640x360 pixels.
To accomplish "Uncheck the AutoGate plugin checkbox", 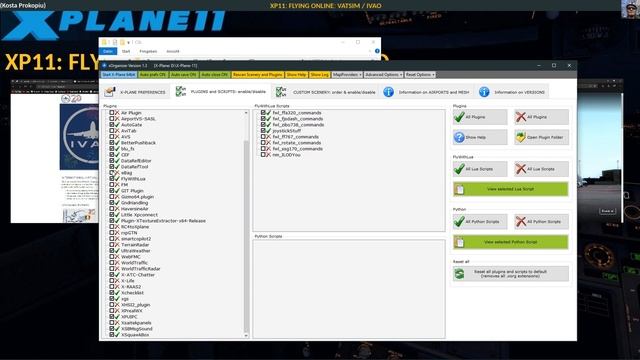I will coord(111,124).
